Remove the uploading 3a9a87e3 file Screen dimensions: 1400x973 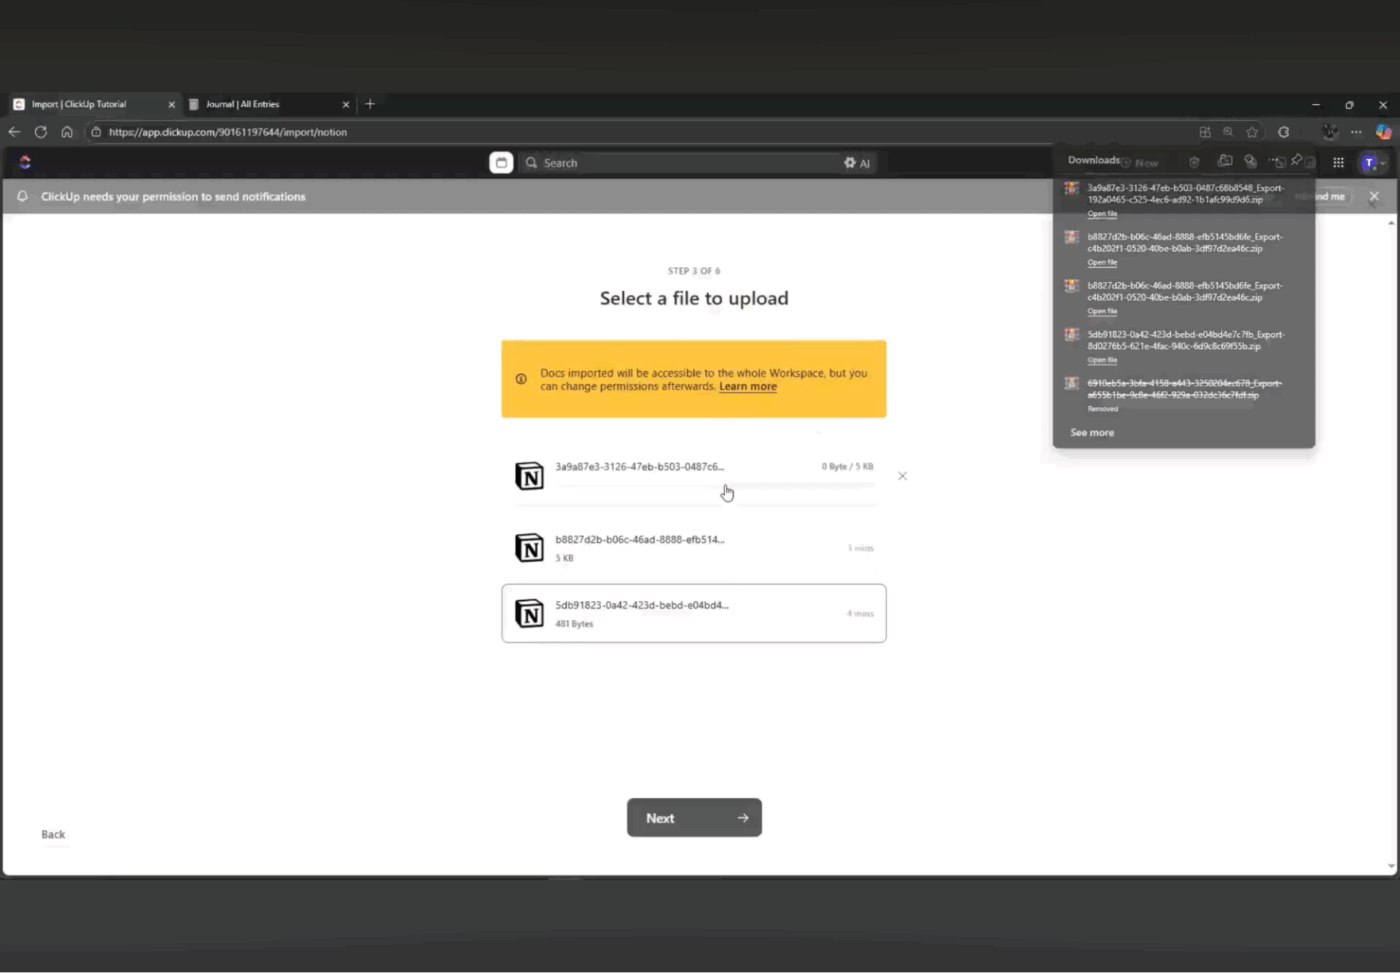click(902, 476)
